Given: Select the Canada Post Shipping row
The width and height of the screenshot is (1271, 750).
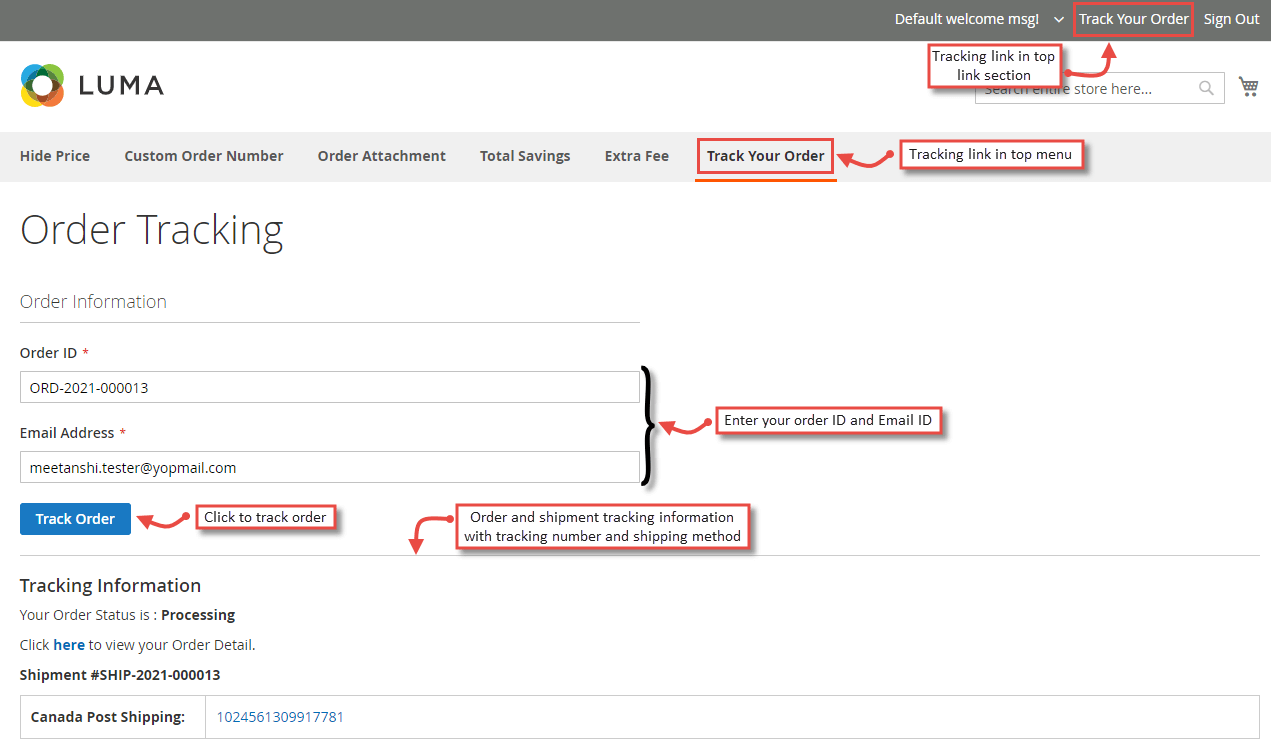Looking at the screenshot, I should (110, 717).
